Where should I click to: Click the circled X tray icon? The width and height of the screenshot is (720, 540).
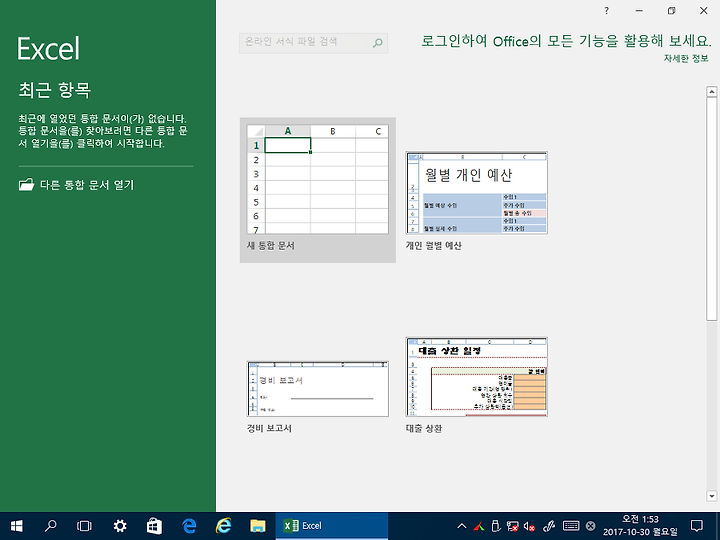[x=591, y=526]
